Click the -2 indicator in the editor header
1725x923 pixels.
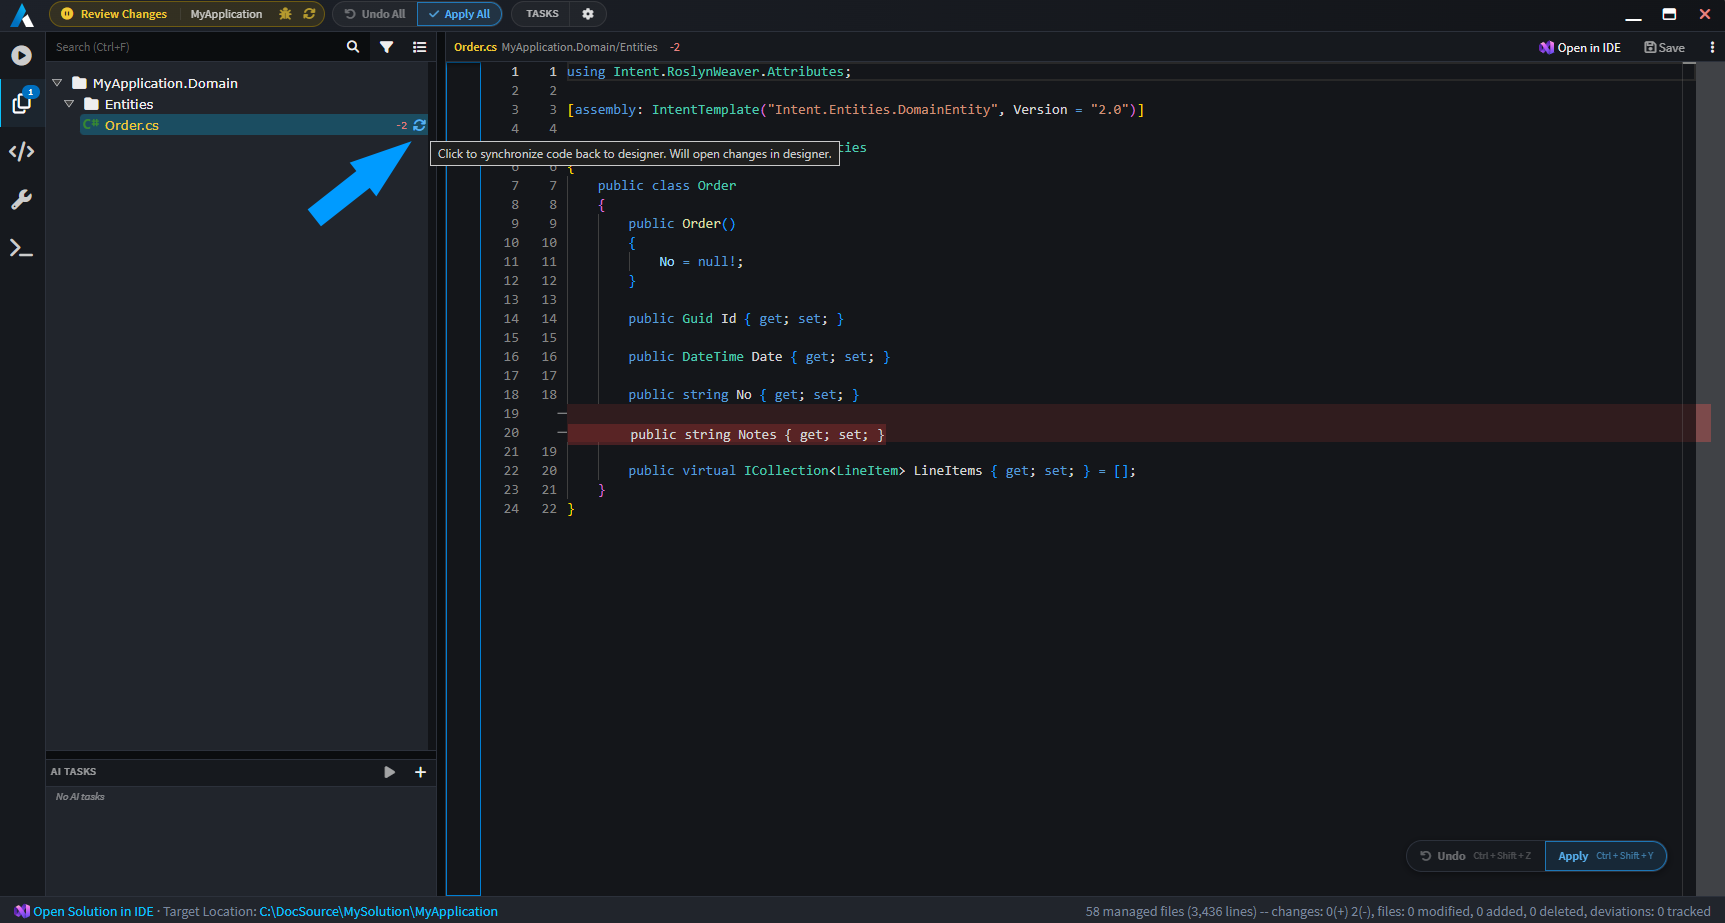(x=675, y=47)
